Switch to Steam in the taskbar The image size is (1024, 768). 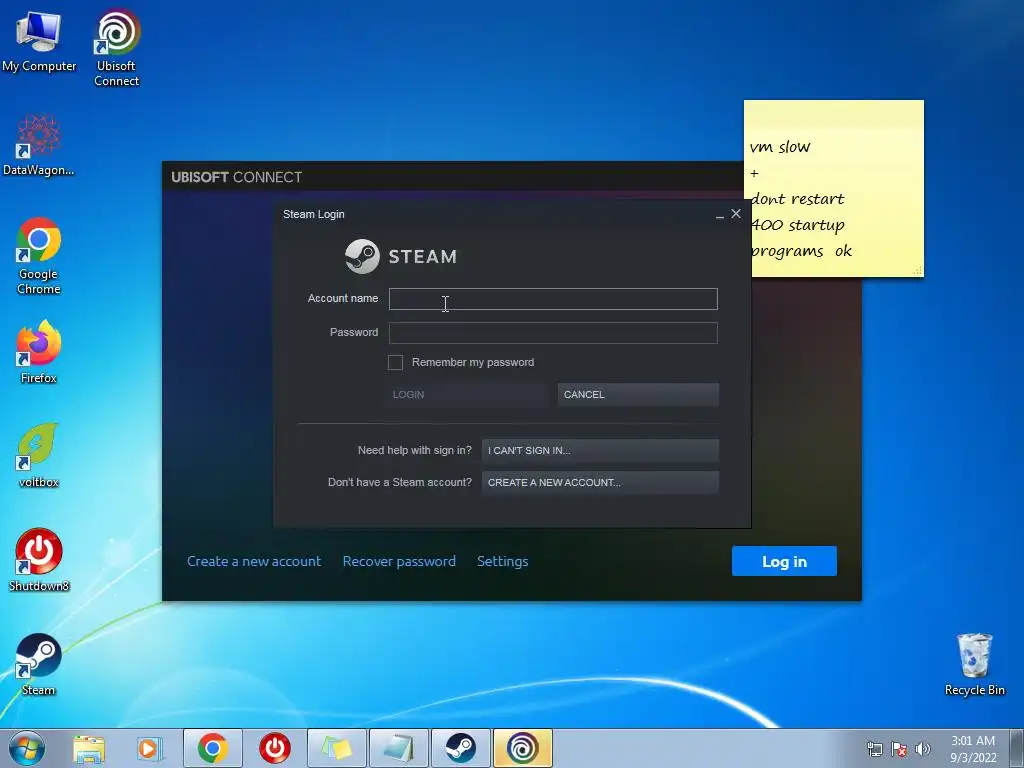[461, 748]
